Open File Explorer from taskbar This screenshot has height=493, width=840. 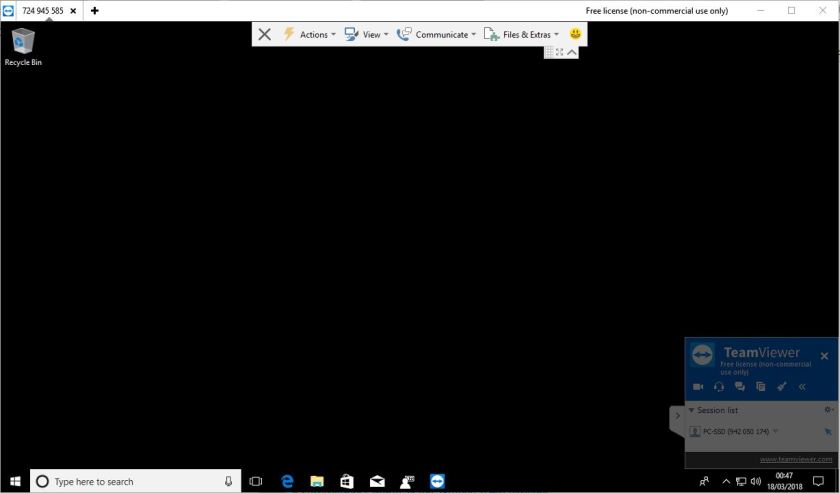click(x=317, y=481)
